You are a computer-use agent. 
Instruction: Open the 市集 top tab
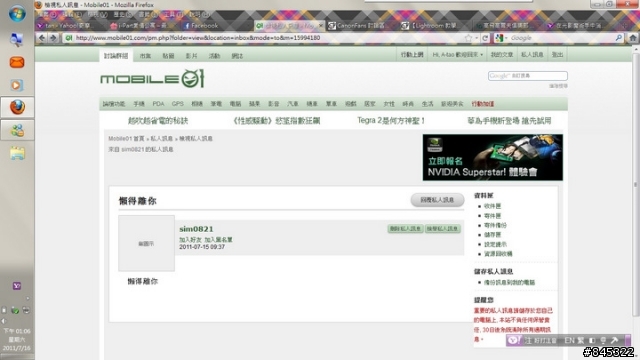(145, 56)
